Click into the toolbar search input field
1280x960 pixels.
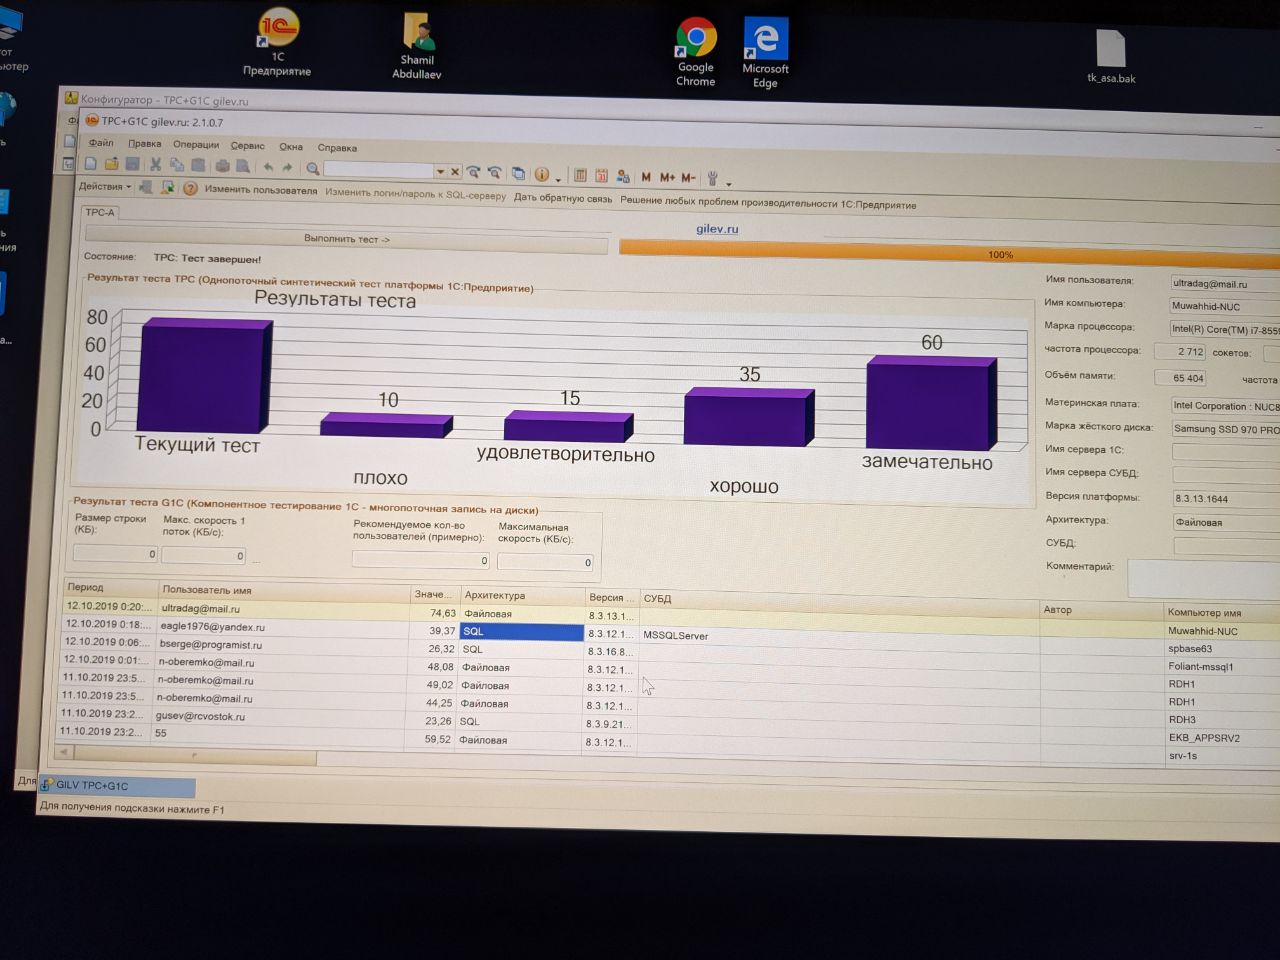[378, 170]
